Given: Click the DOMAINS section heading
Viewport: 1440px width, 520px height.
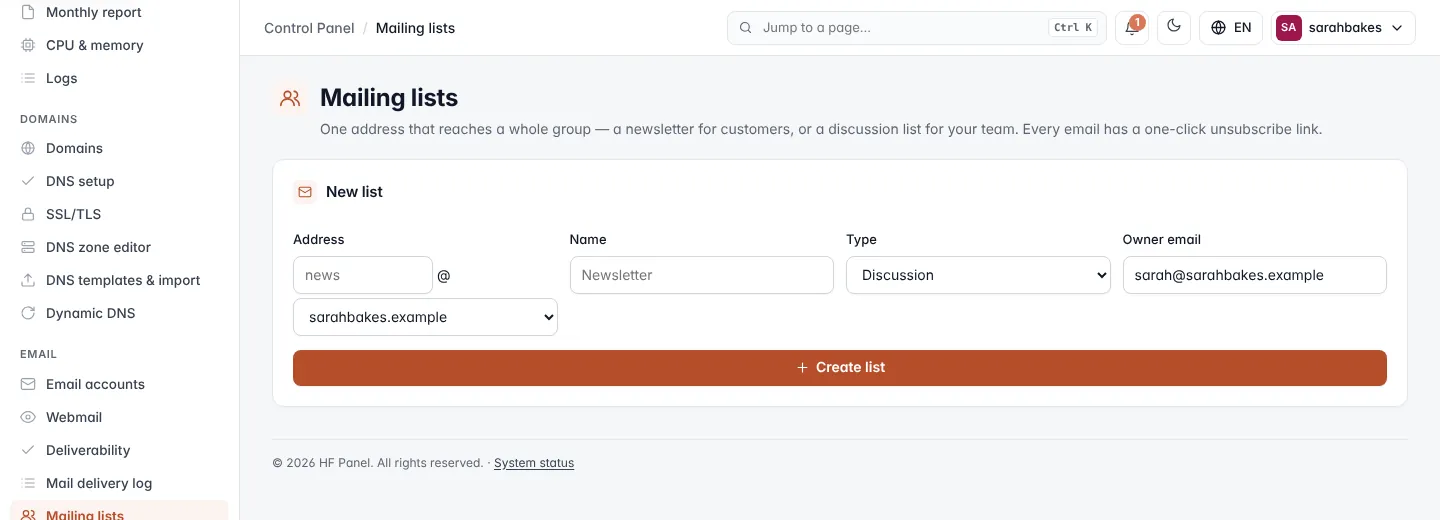Looking at the screenshot, I should click(49, 119).
